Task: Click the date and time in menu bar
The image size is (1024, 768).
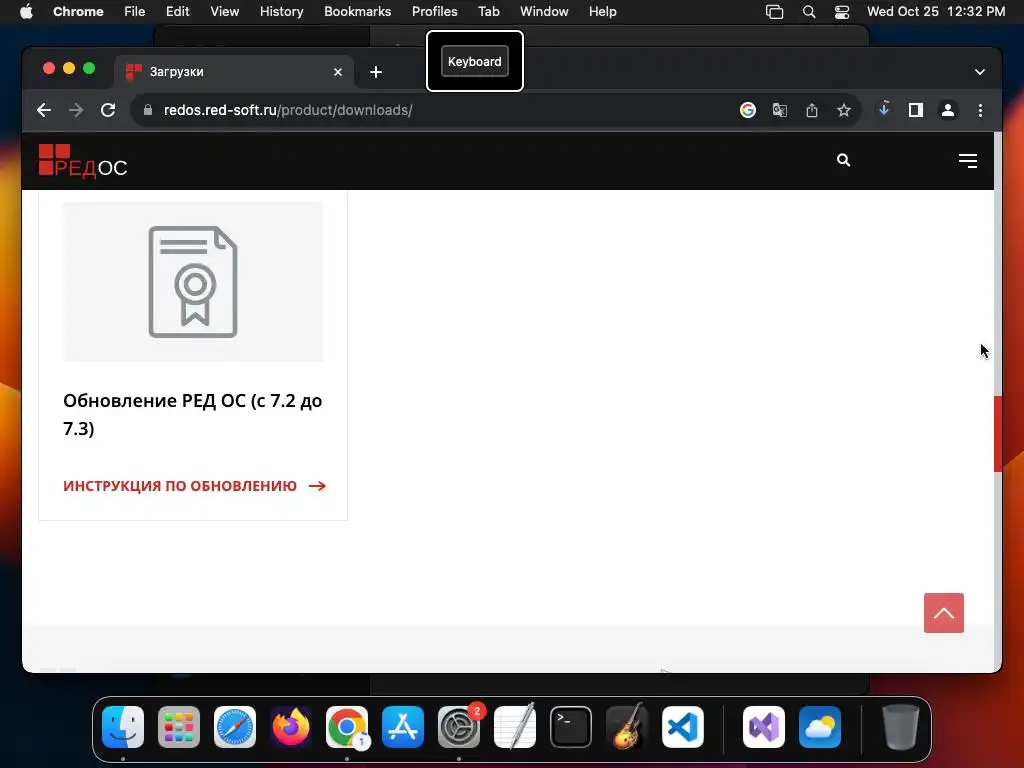Action: tap(936, 12)
